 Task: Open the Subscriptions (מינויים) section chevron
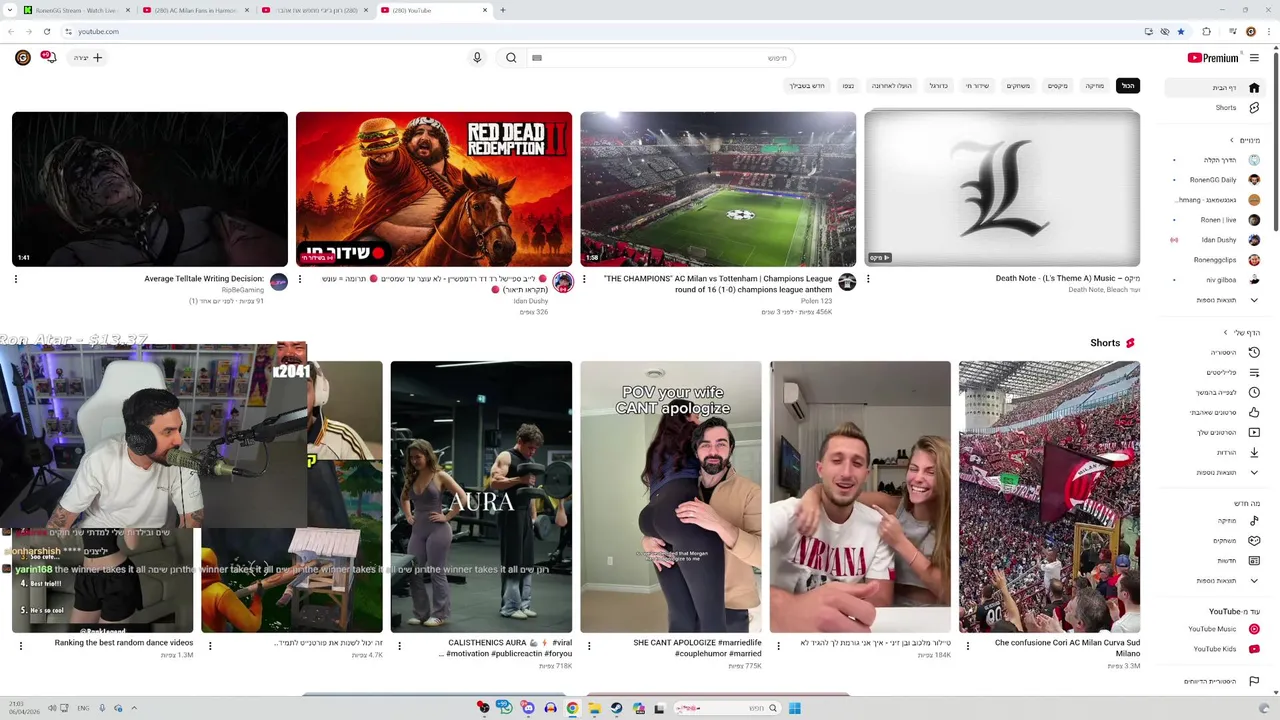click(1232, 140)
